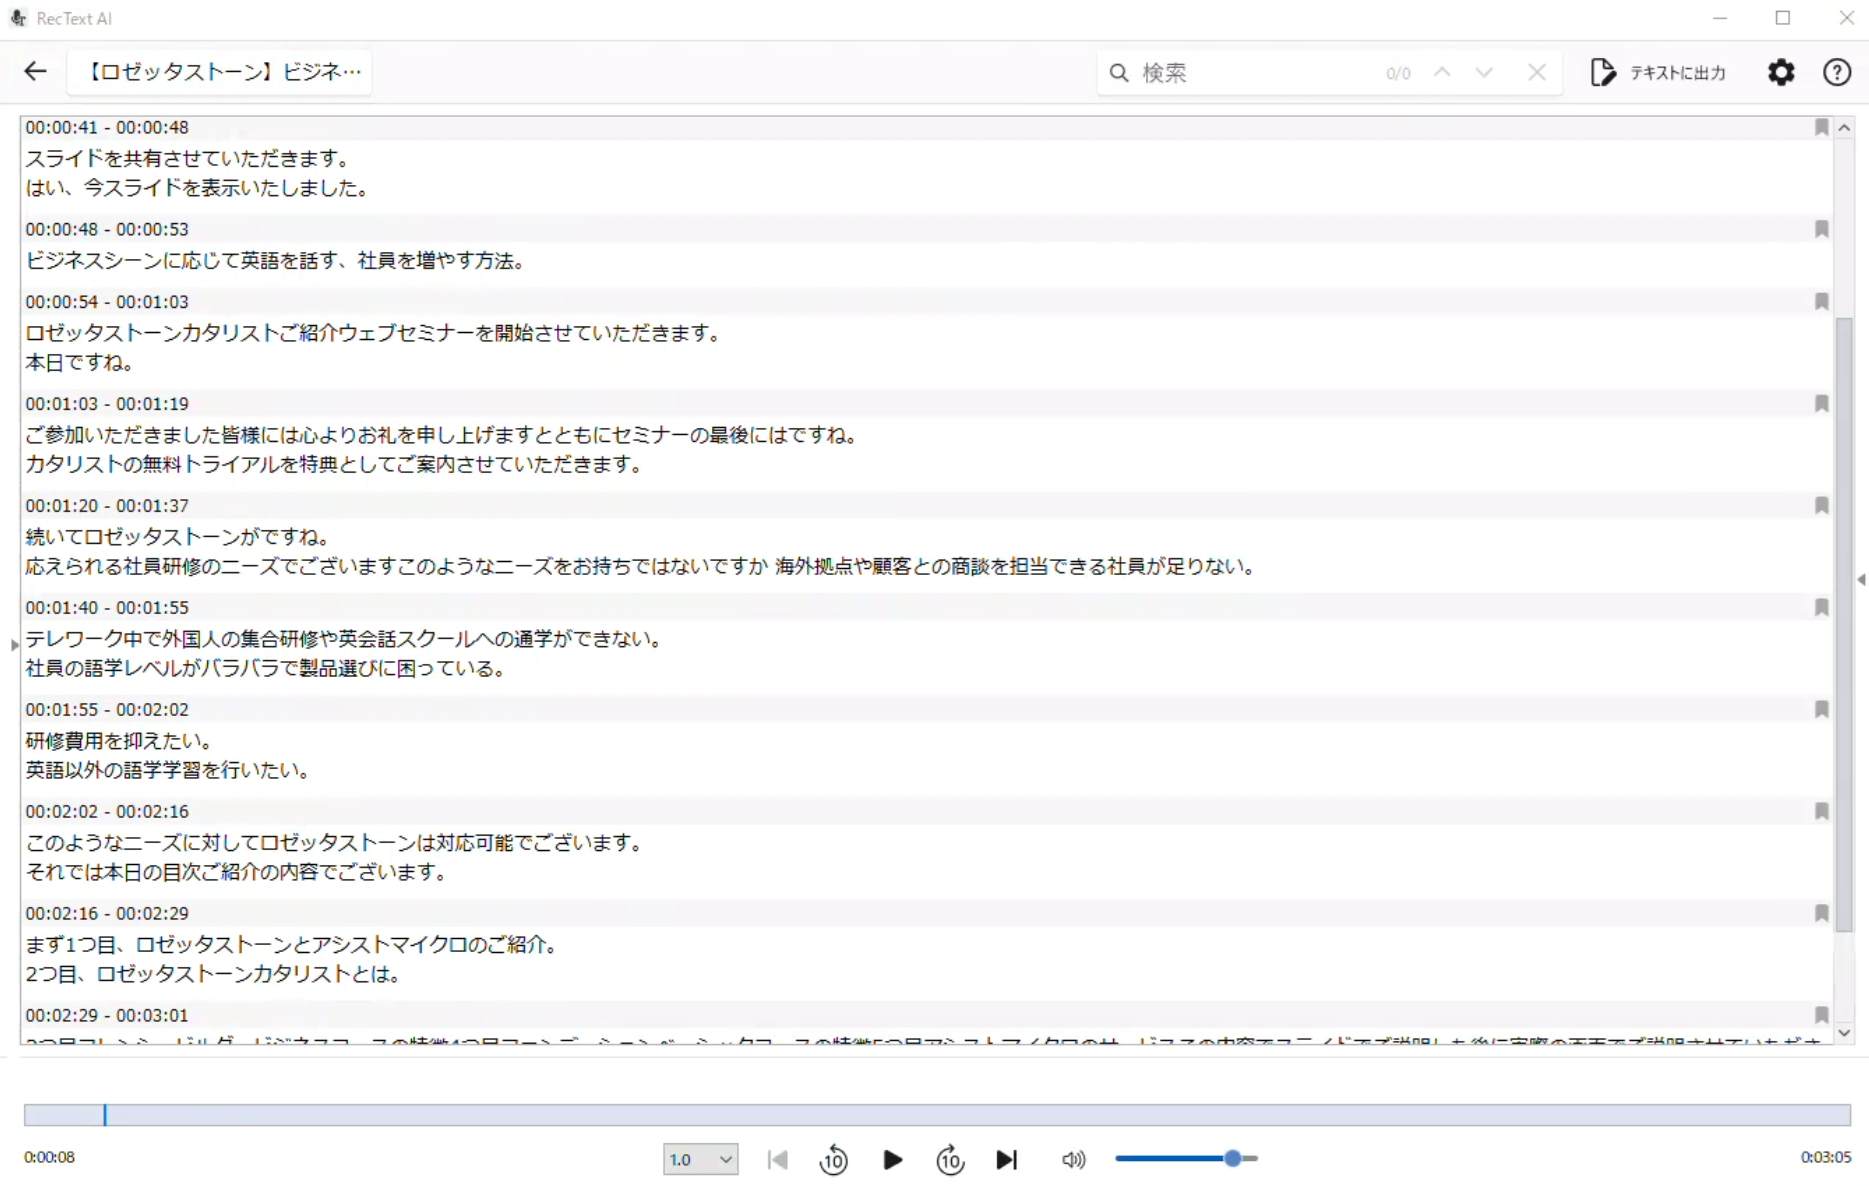The width and height of the screenshot is (1869, 1186).
Task: Click line 2つ目、ロゼッタストーンカタリストとは。
Action: pyautogui.click(x=214, y=974)
